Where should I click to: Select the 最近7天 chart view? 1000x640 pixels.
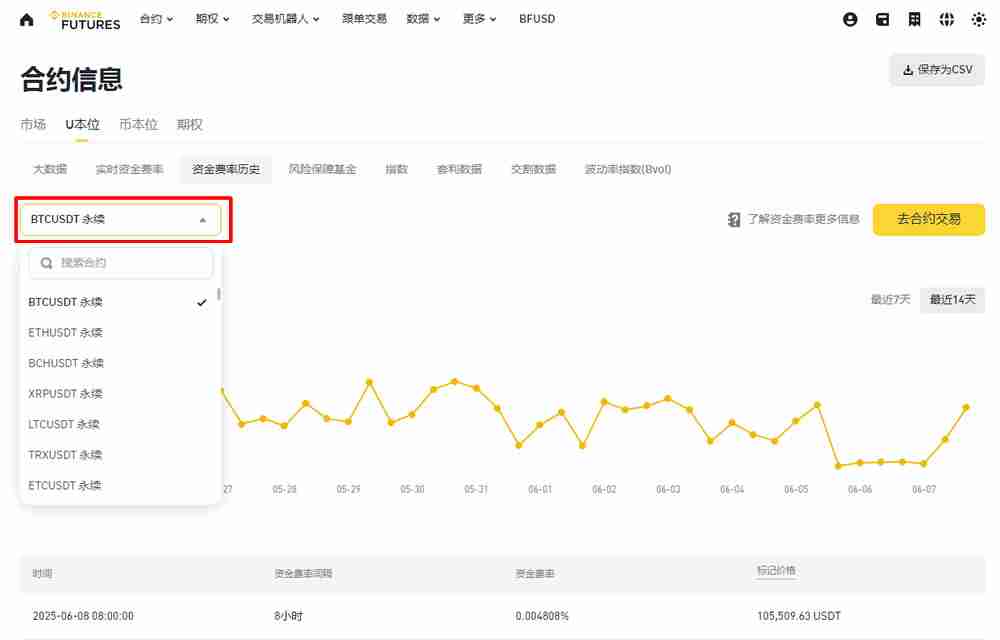click(889, 299)
